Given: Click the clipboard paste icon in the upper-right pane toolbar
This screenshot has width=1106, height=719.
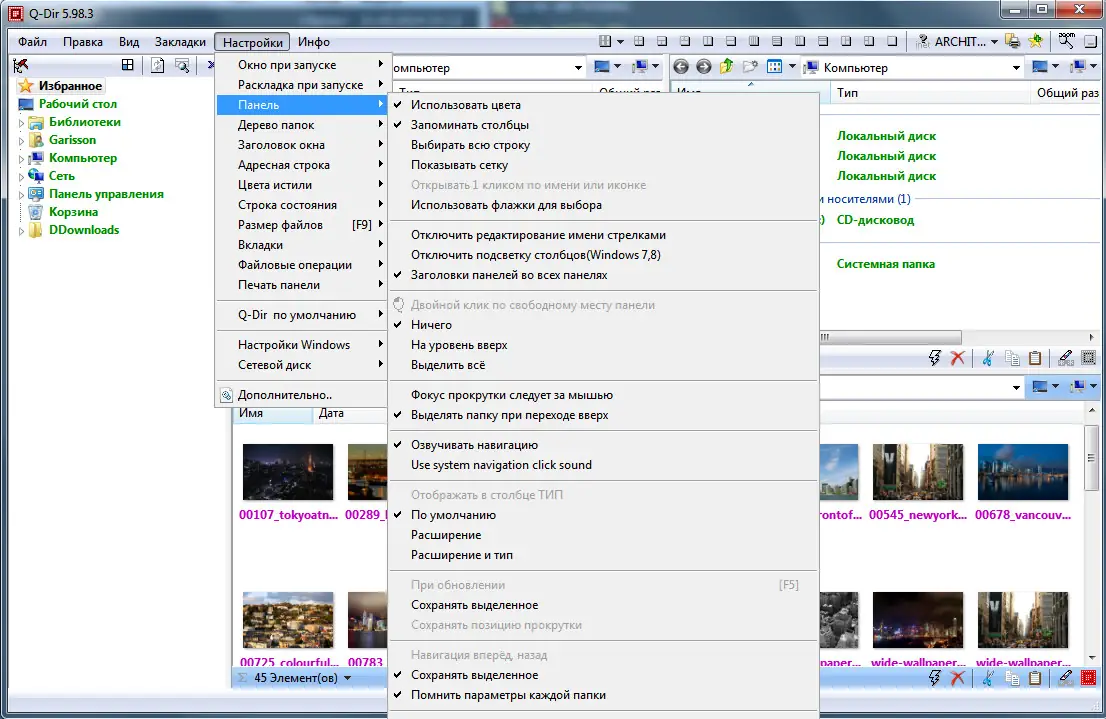Looking at the screenshot, I should [1035, 358].
